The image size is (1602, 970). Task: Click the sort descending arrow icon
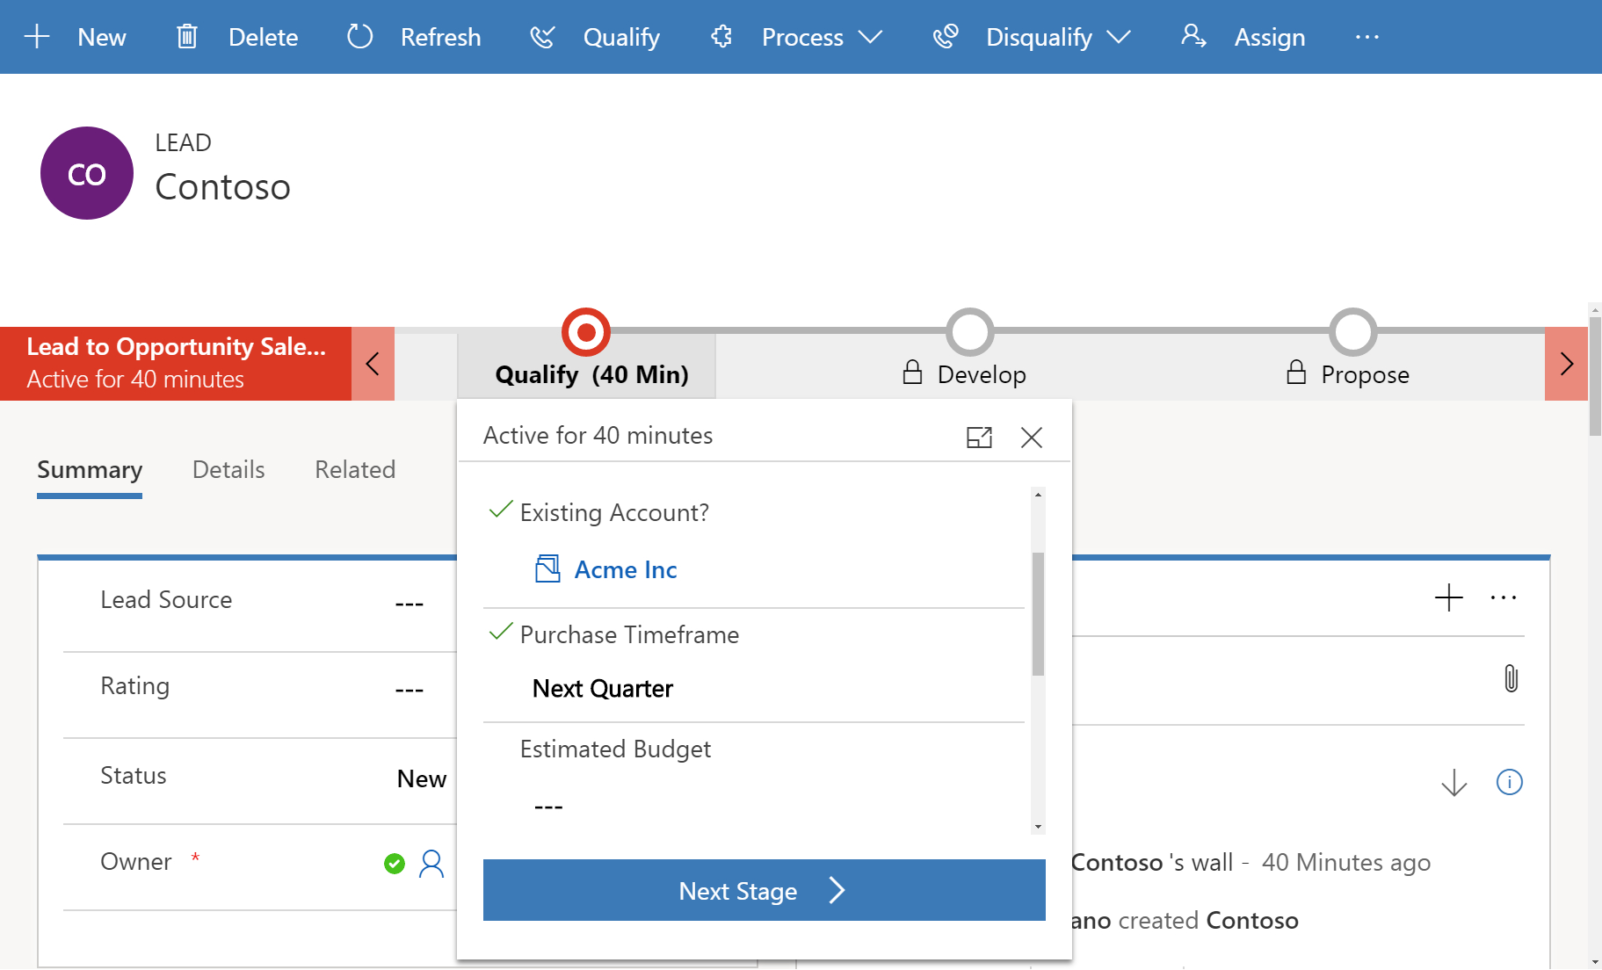(1453, 783)
